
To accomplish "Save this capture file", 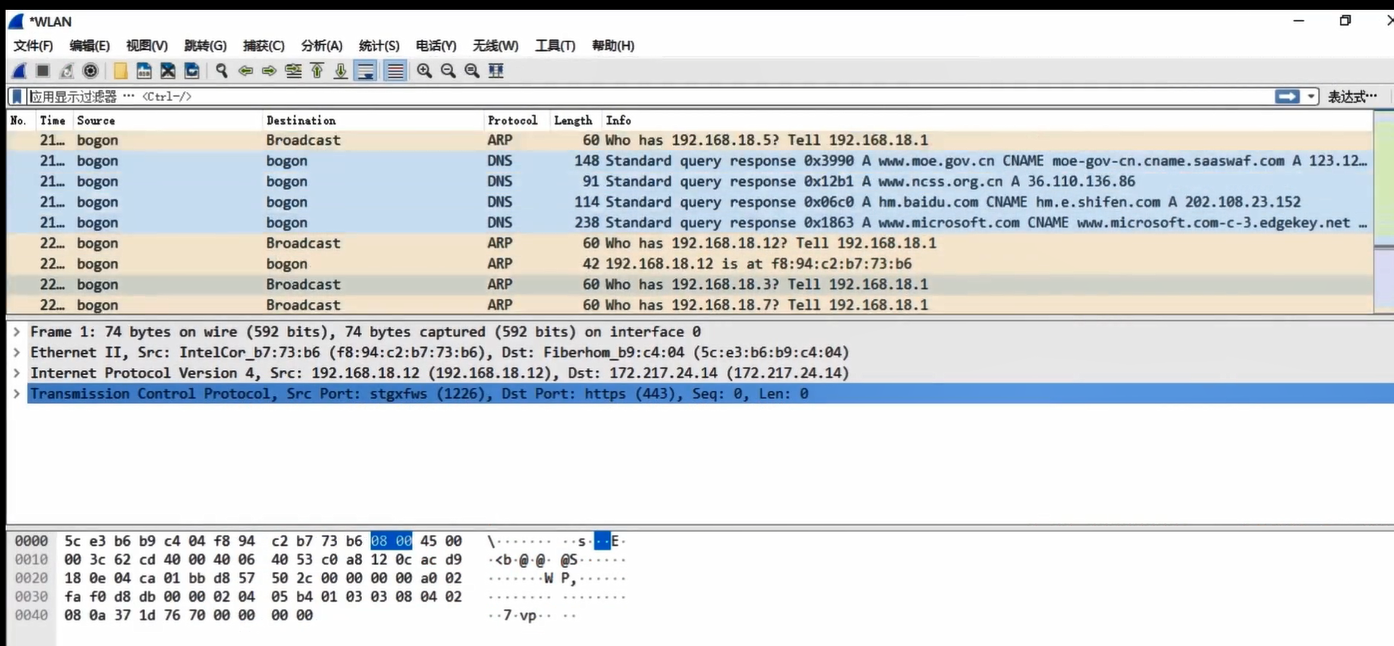I will [144, 71].
